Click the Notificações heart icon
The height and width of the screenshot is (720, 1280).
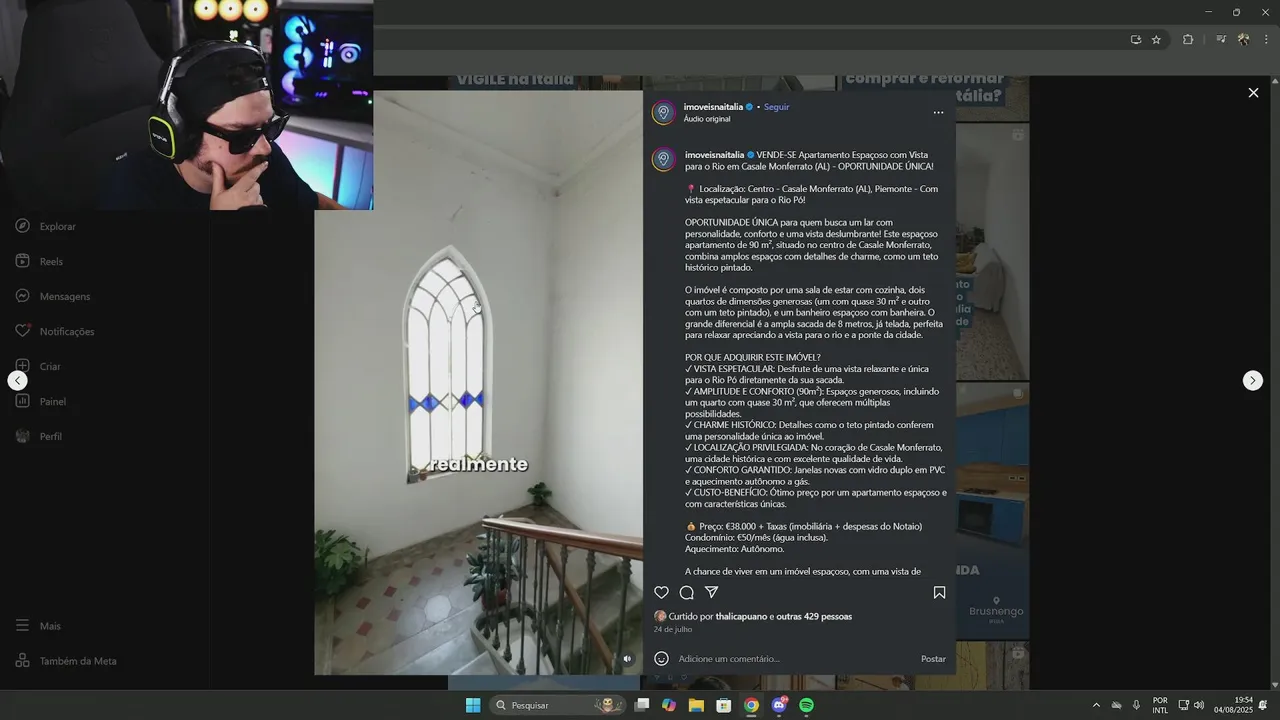coord(23,331)
